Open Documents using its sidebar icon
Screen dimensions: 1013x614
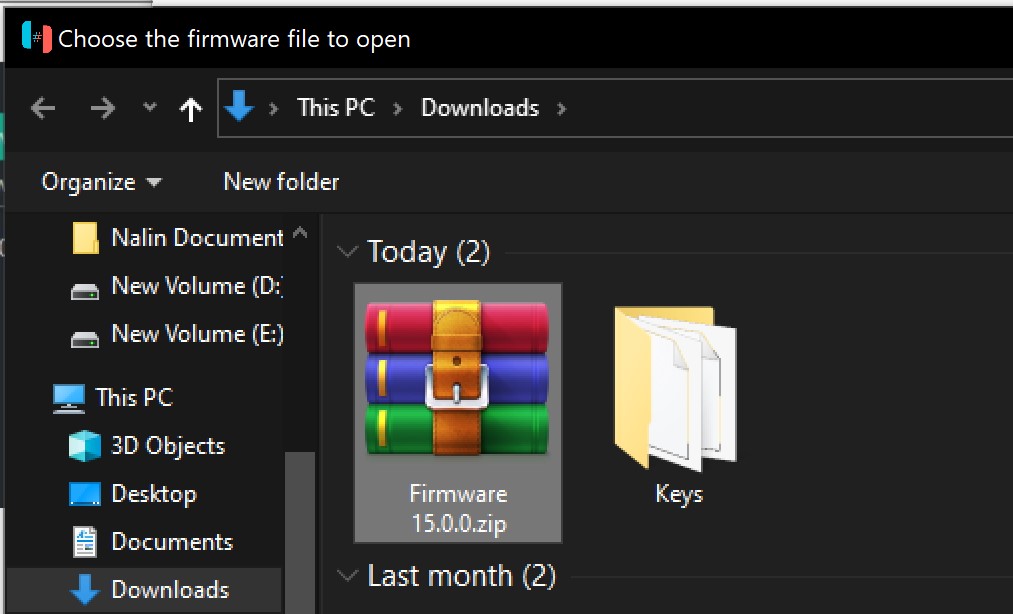(x=80, y=541)
